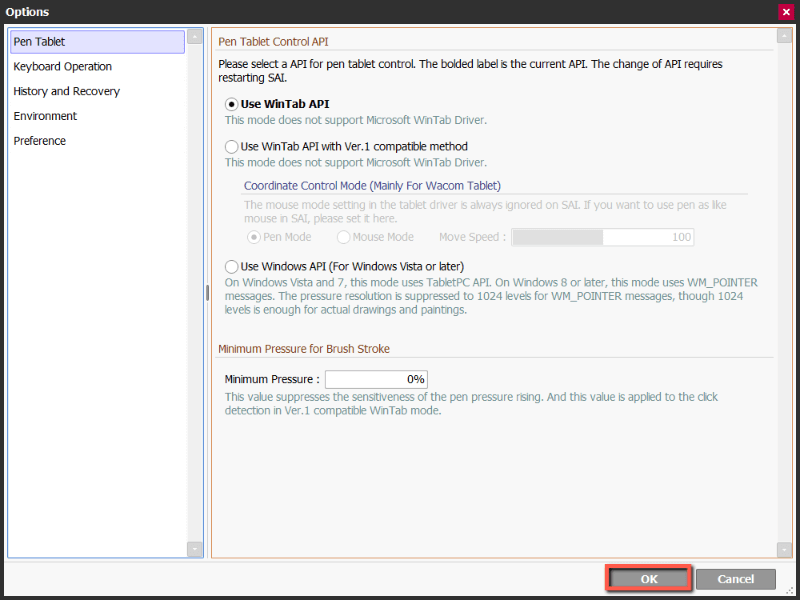Confirm settings with OK button
The width and height of the screenshot is (800, 600).
pyautogui.click(x=648, y=579)
